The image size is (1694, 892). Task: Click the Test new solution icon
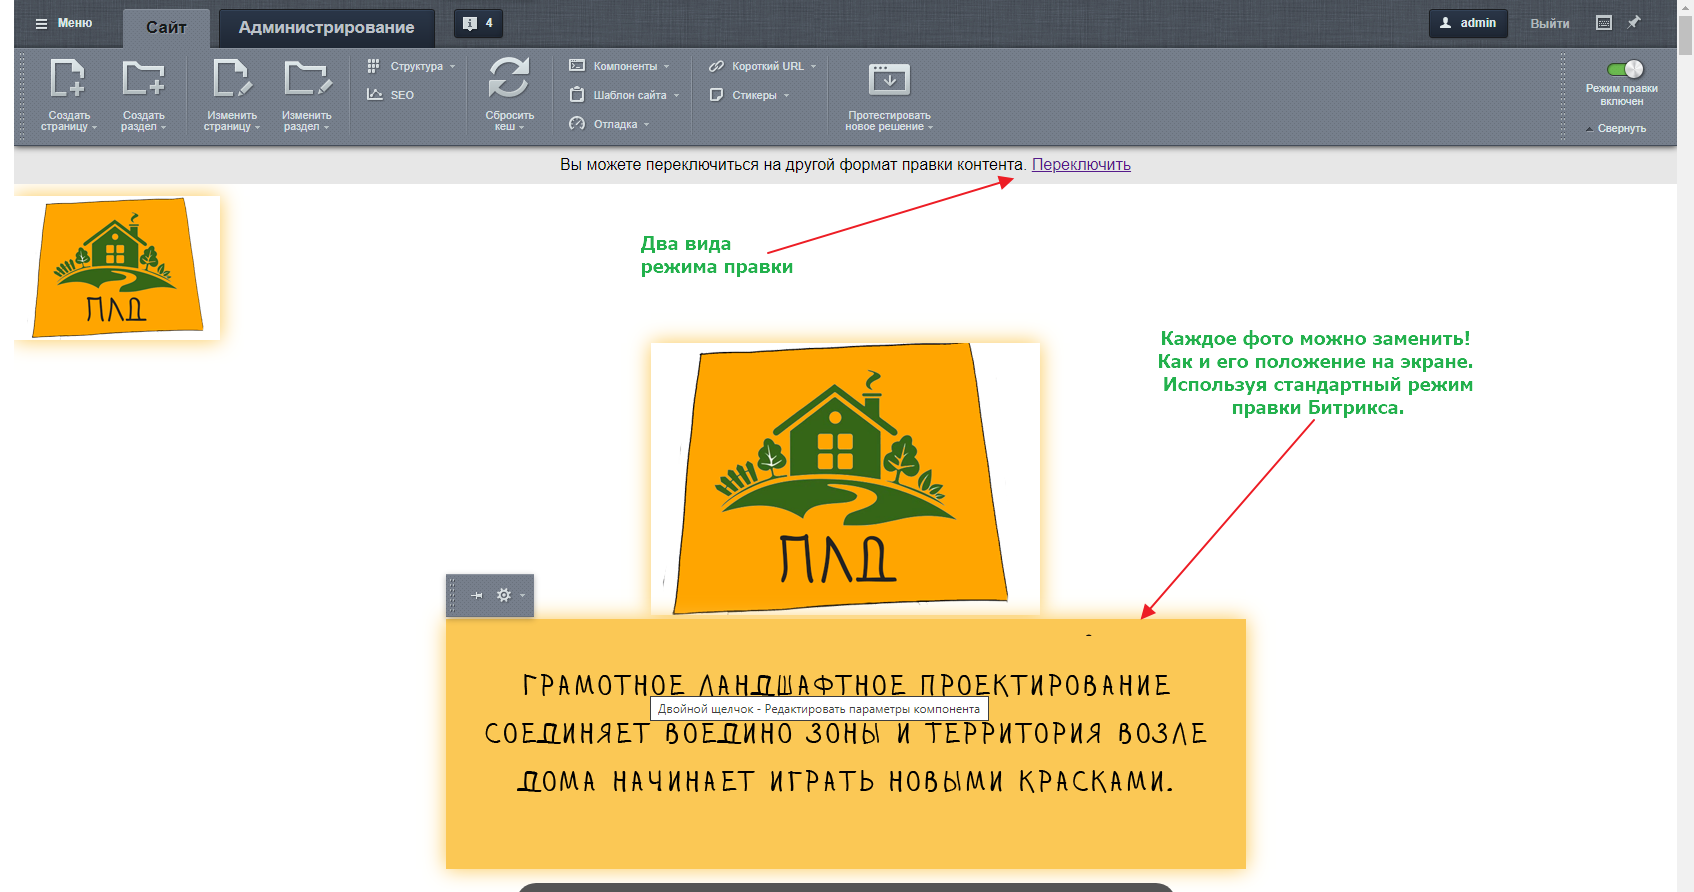click(x=888, y=80)
